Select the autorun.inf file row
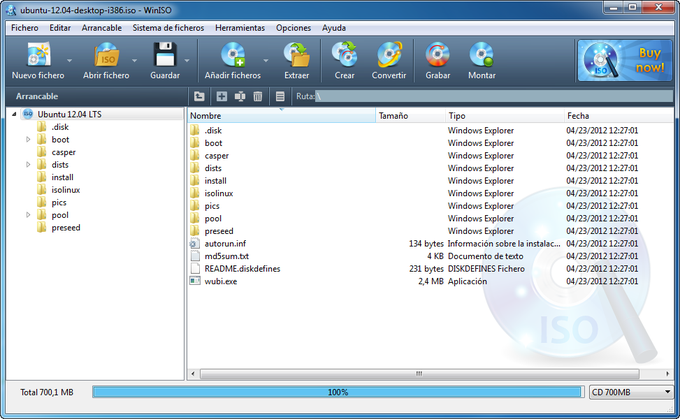Screen dimensions: 680x419 point(430,243)
